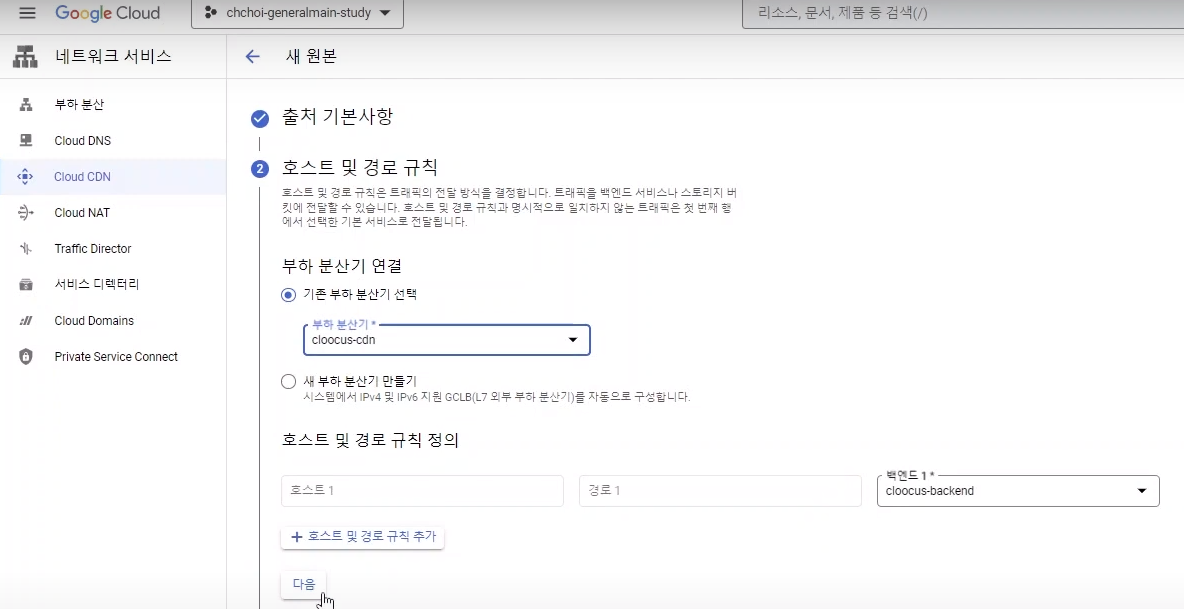Click the 네트워크 서비스 network icon
Viewport: 1184px width, 609px height.
[x=26, y=56]
